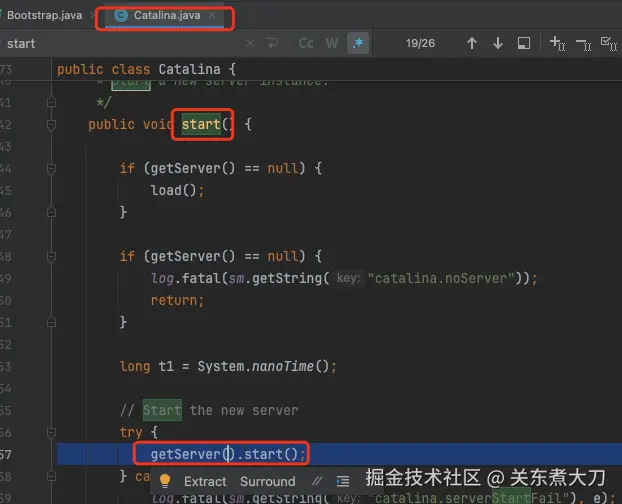Click the getServer().start(); line
The image size is (622, 504).
228,454
